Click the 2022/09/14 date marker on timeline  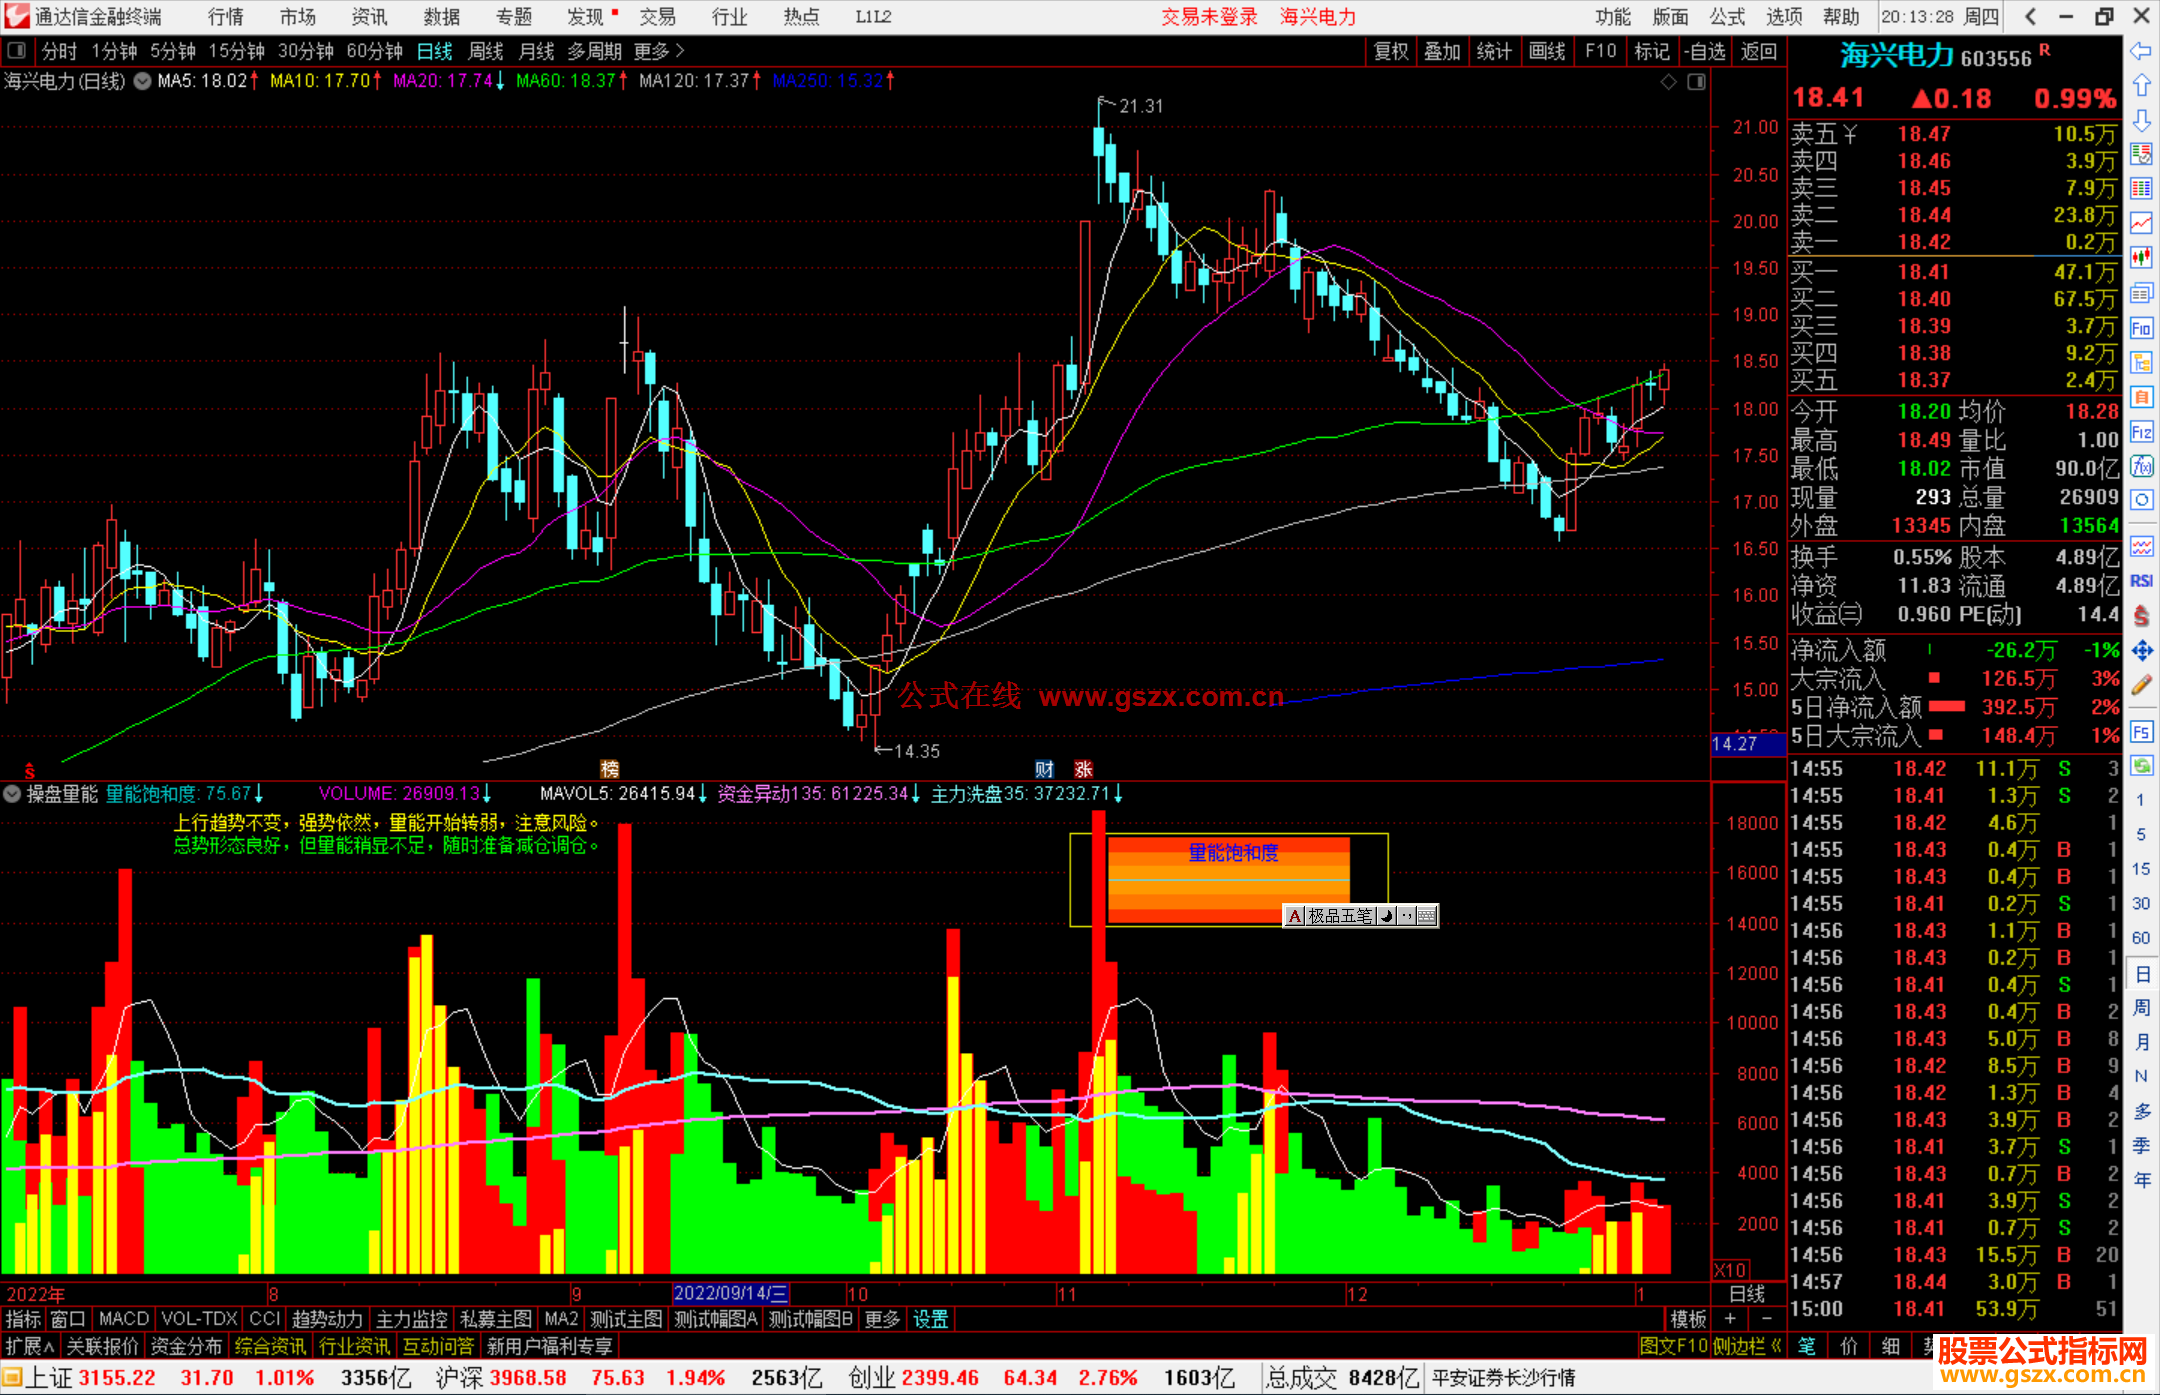[x=730, y=1293]
